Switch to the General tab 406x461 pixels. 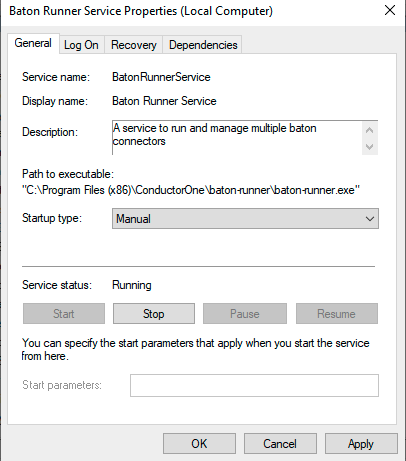[33, 43]
